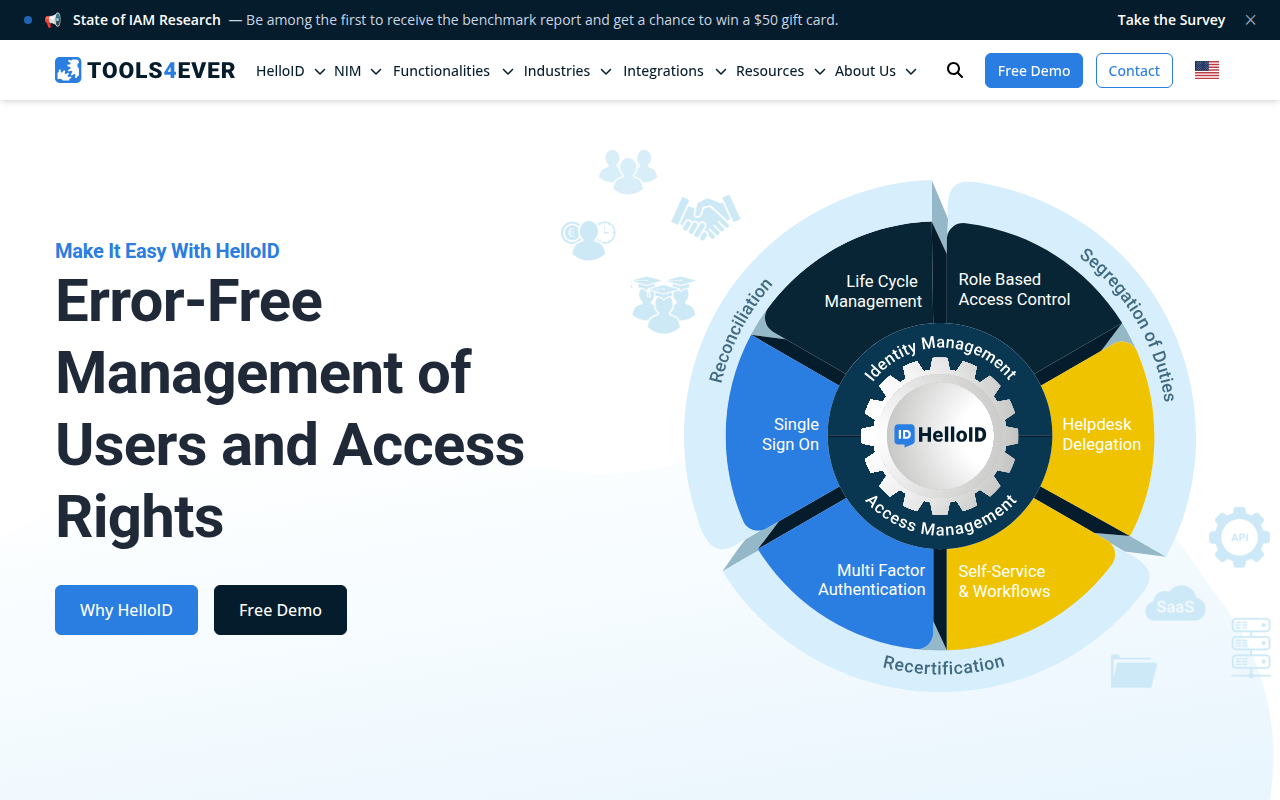Expand the Functionalities chevron

click(507, 71)
